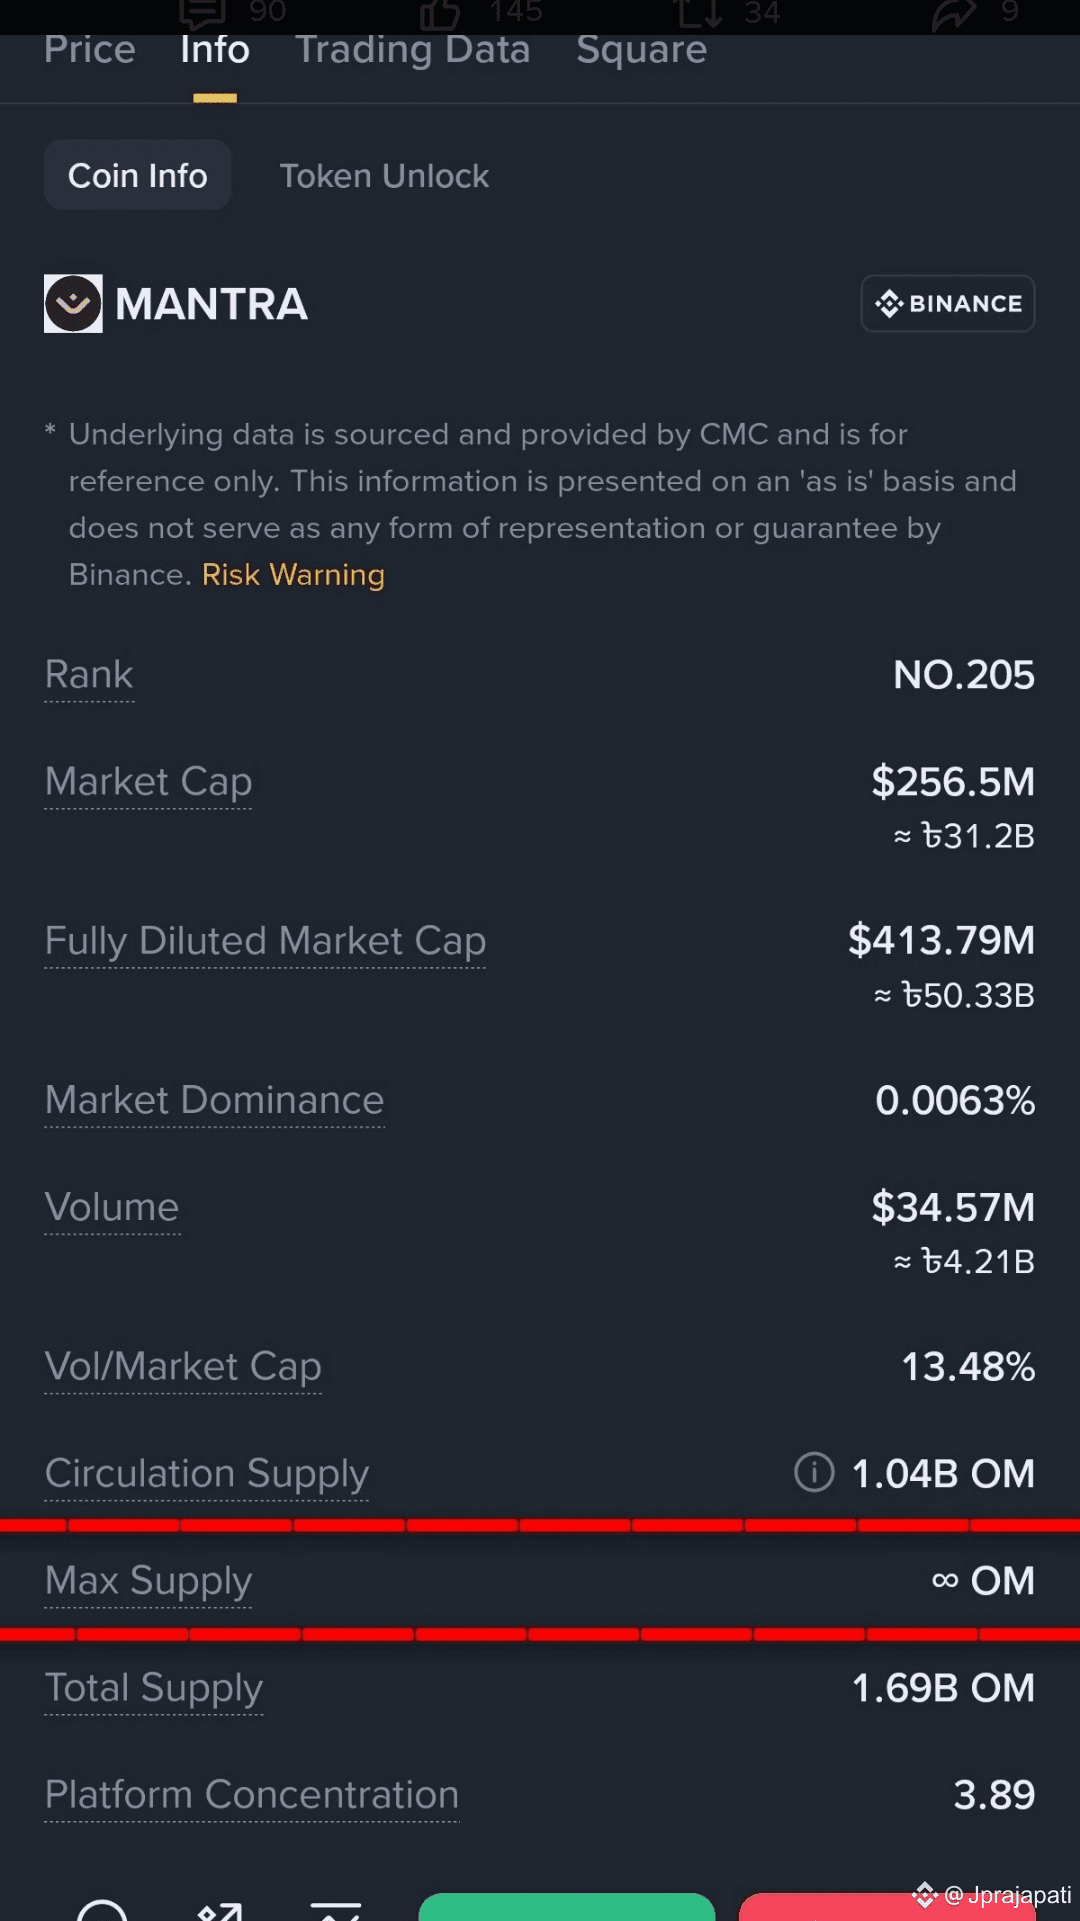Tap the Vol/Market Cap label

click(x=183, y=1366)
